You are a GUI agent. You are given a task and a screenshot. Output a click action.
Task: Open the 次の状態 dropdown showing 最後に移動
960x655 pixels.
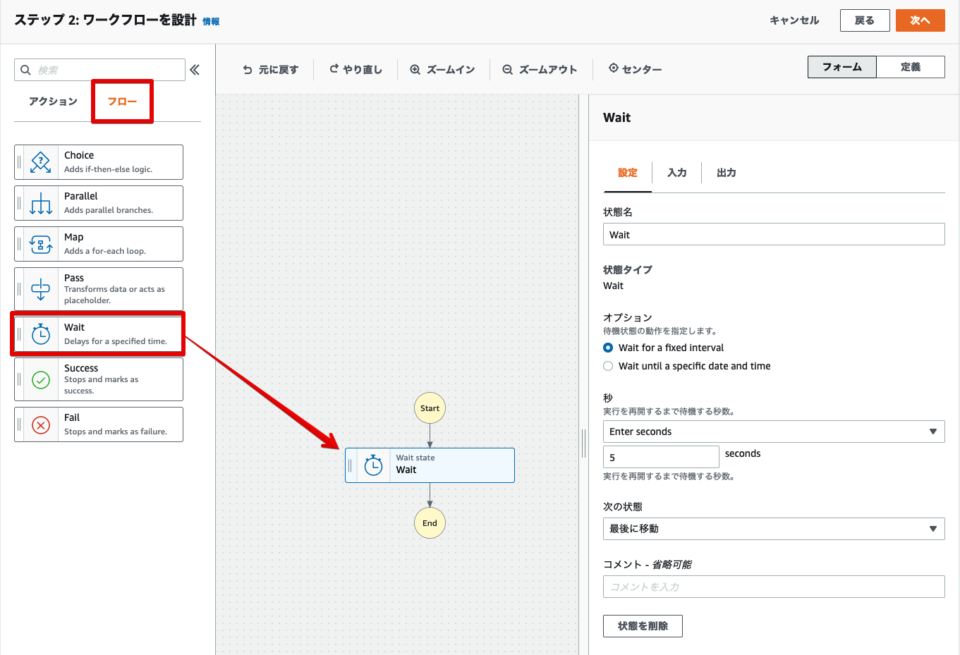coord(773,528)
